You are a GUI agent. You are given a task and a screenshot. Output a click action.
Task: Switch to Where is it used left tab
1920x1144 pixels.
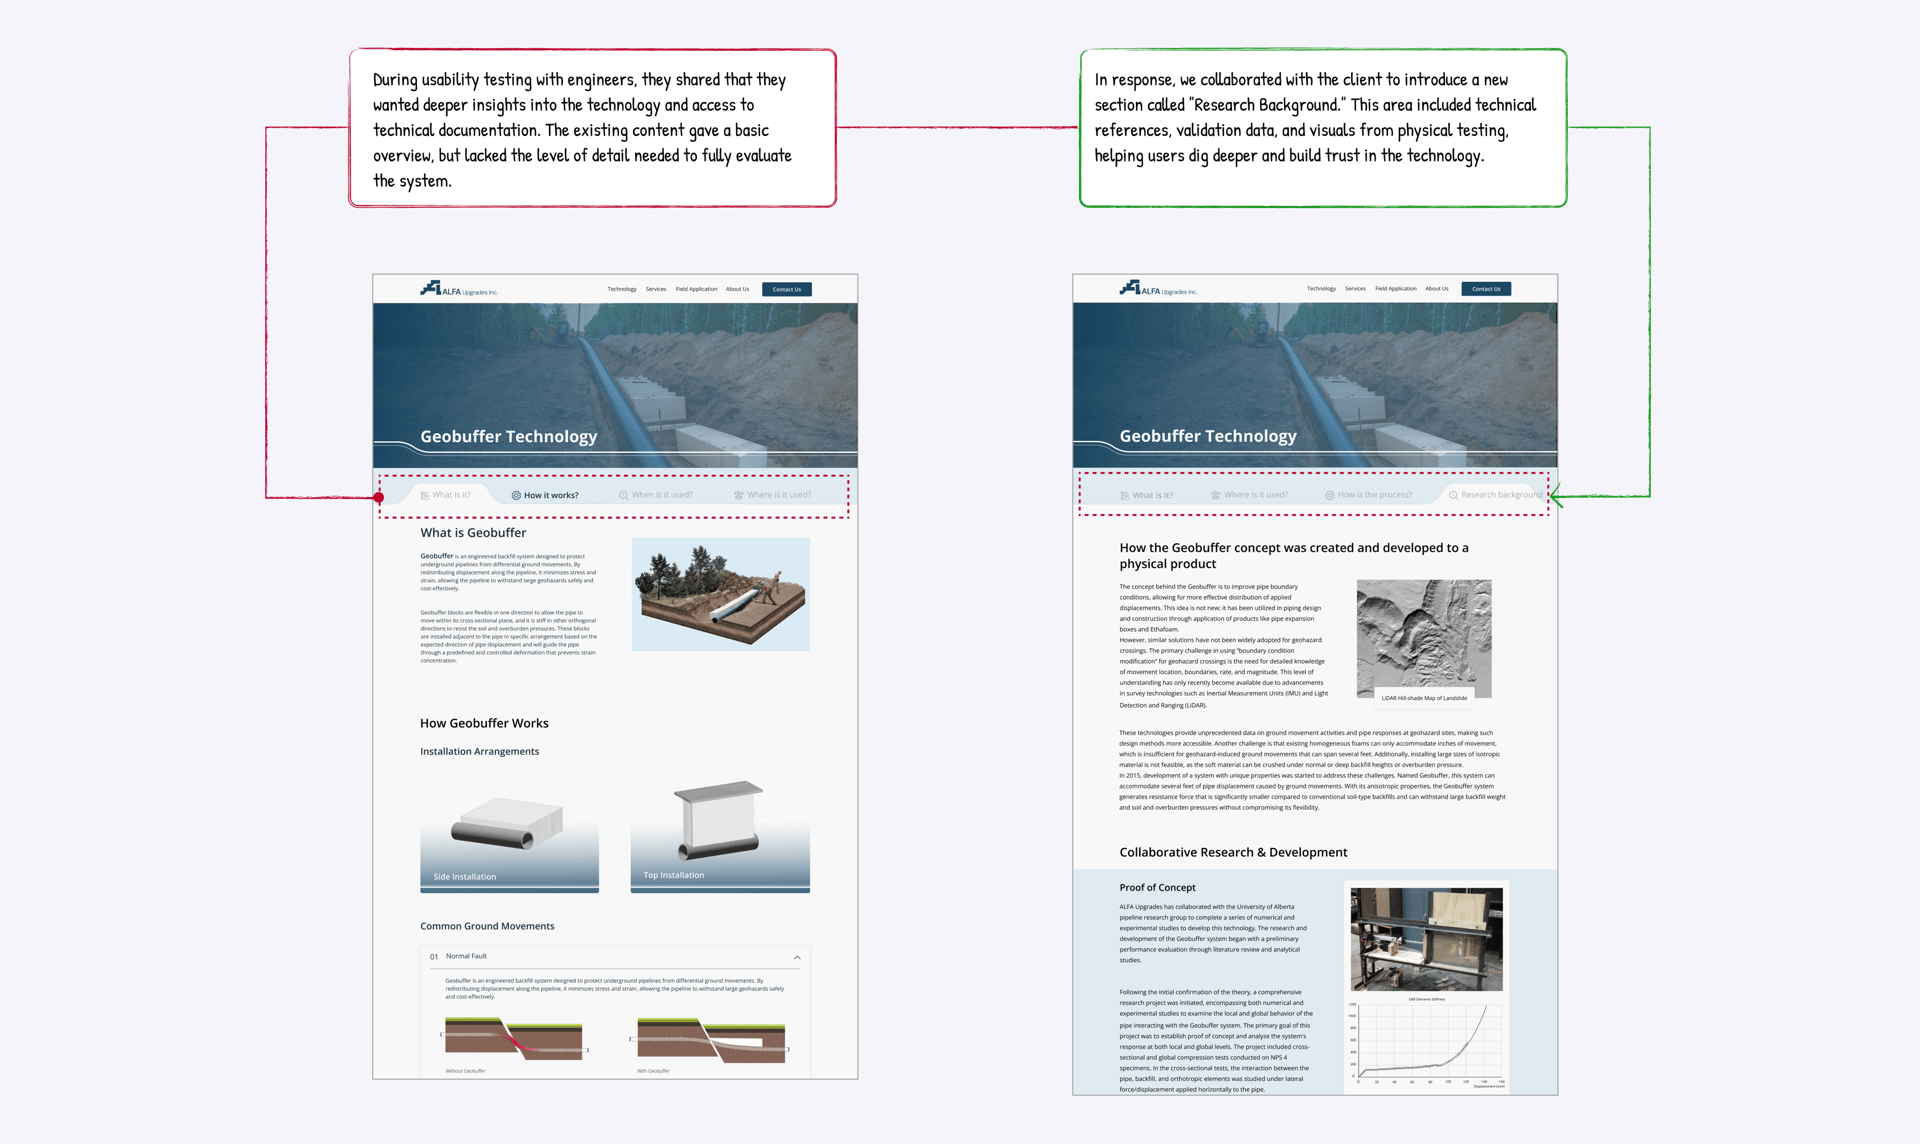(x=778, y=495)
